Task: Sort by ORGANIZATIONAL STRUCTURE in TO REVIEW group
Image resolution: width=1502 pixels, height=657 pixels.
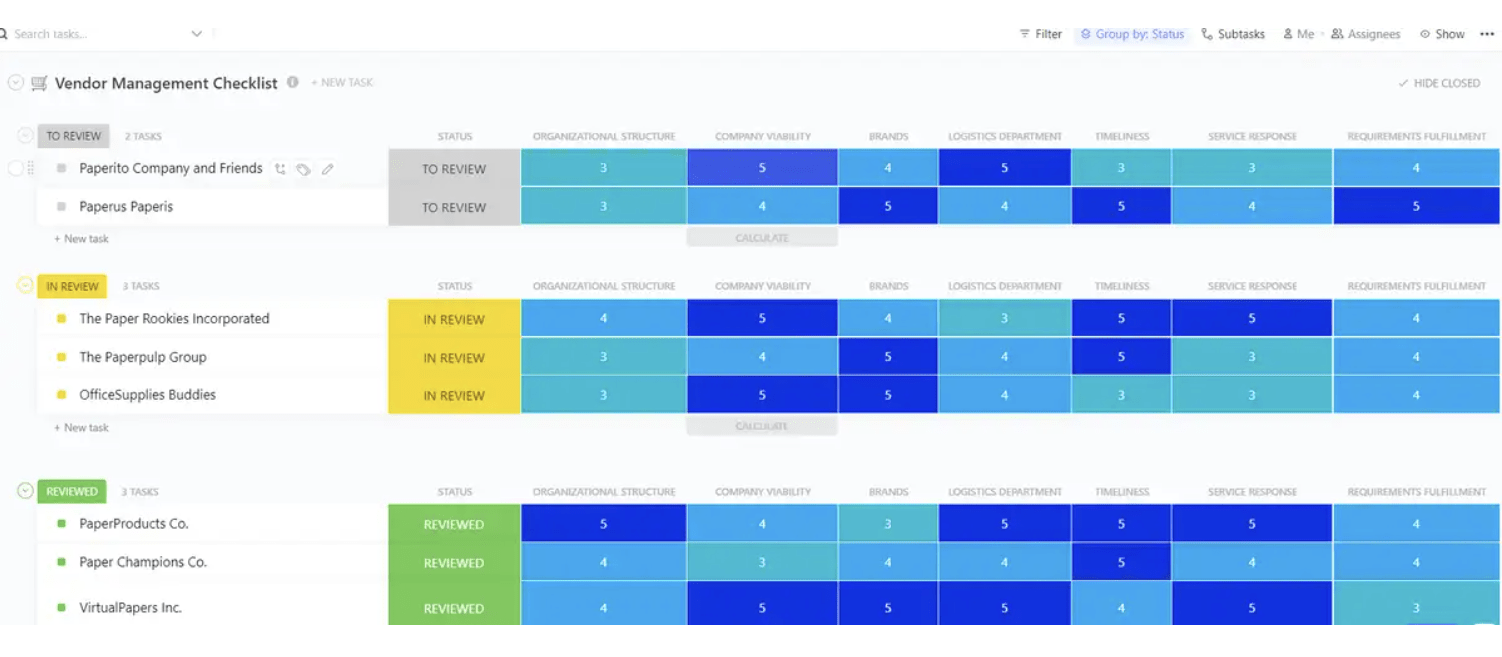Action: coord(603,136)
